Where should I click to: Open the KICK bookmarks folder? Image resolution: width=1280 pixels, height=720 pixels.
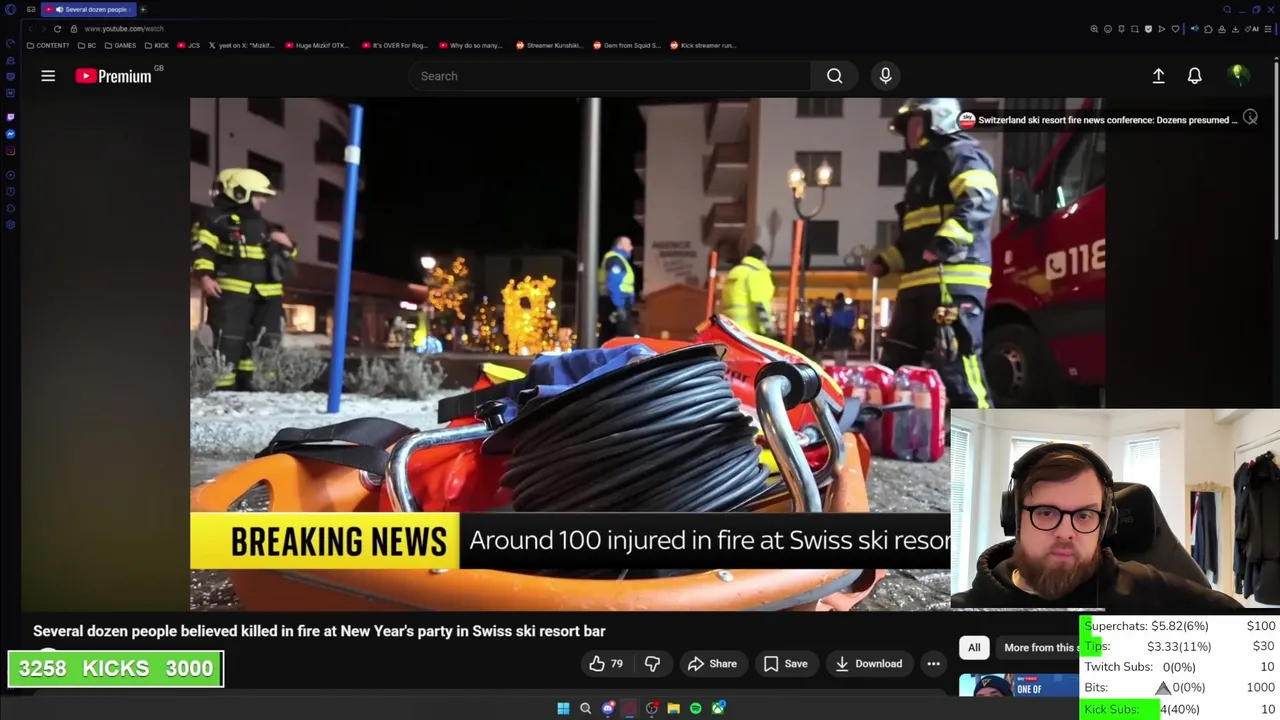(157, 45)
